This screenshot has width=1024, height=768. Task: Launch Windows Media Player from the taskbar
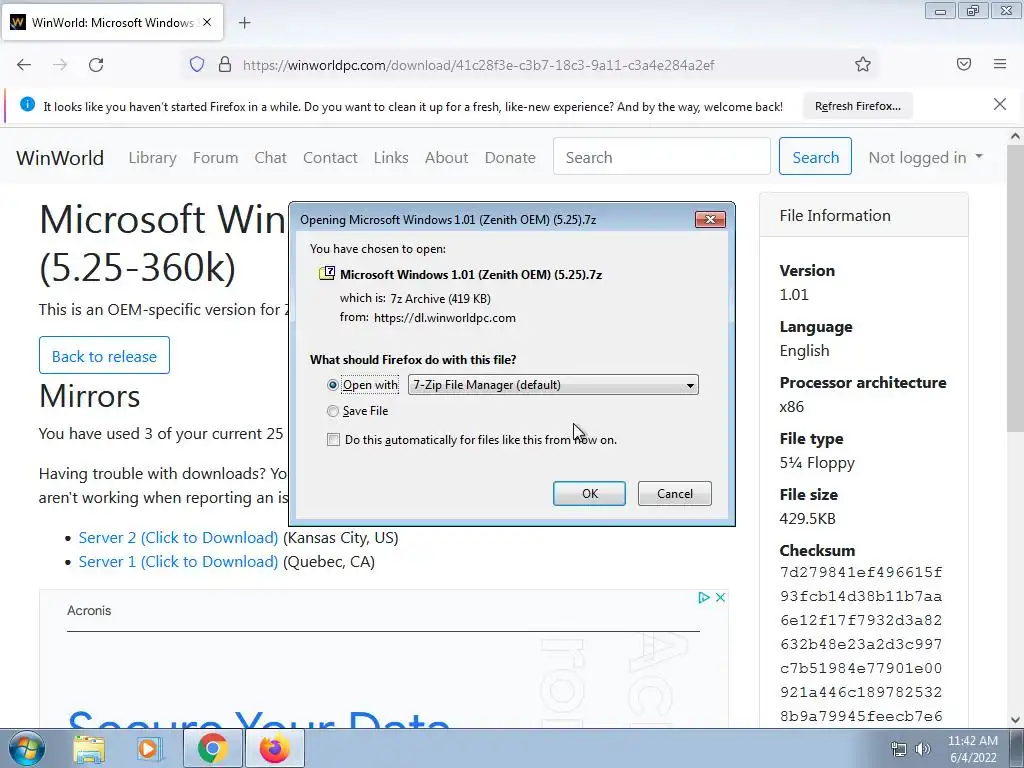click(x=149, y=748)
